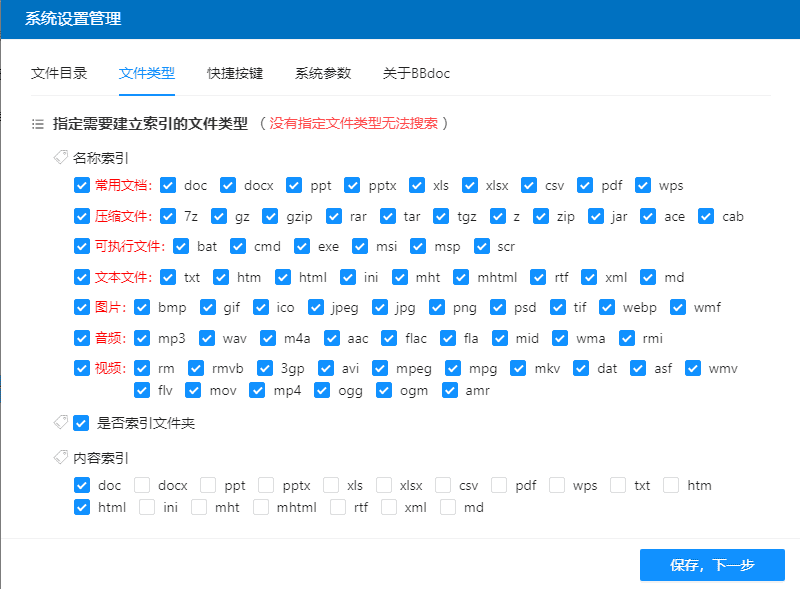
Task: Toggle the bmp checkbox
Action: coord(142,307)
